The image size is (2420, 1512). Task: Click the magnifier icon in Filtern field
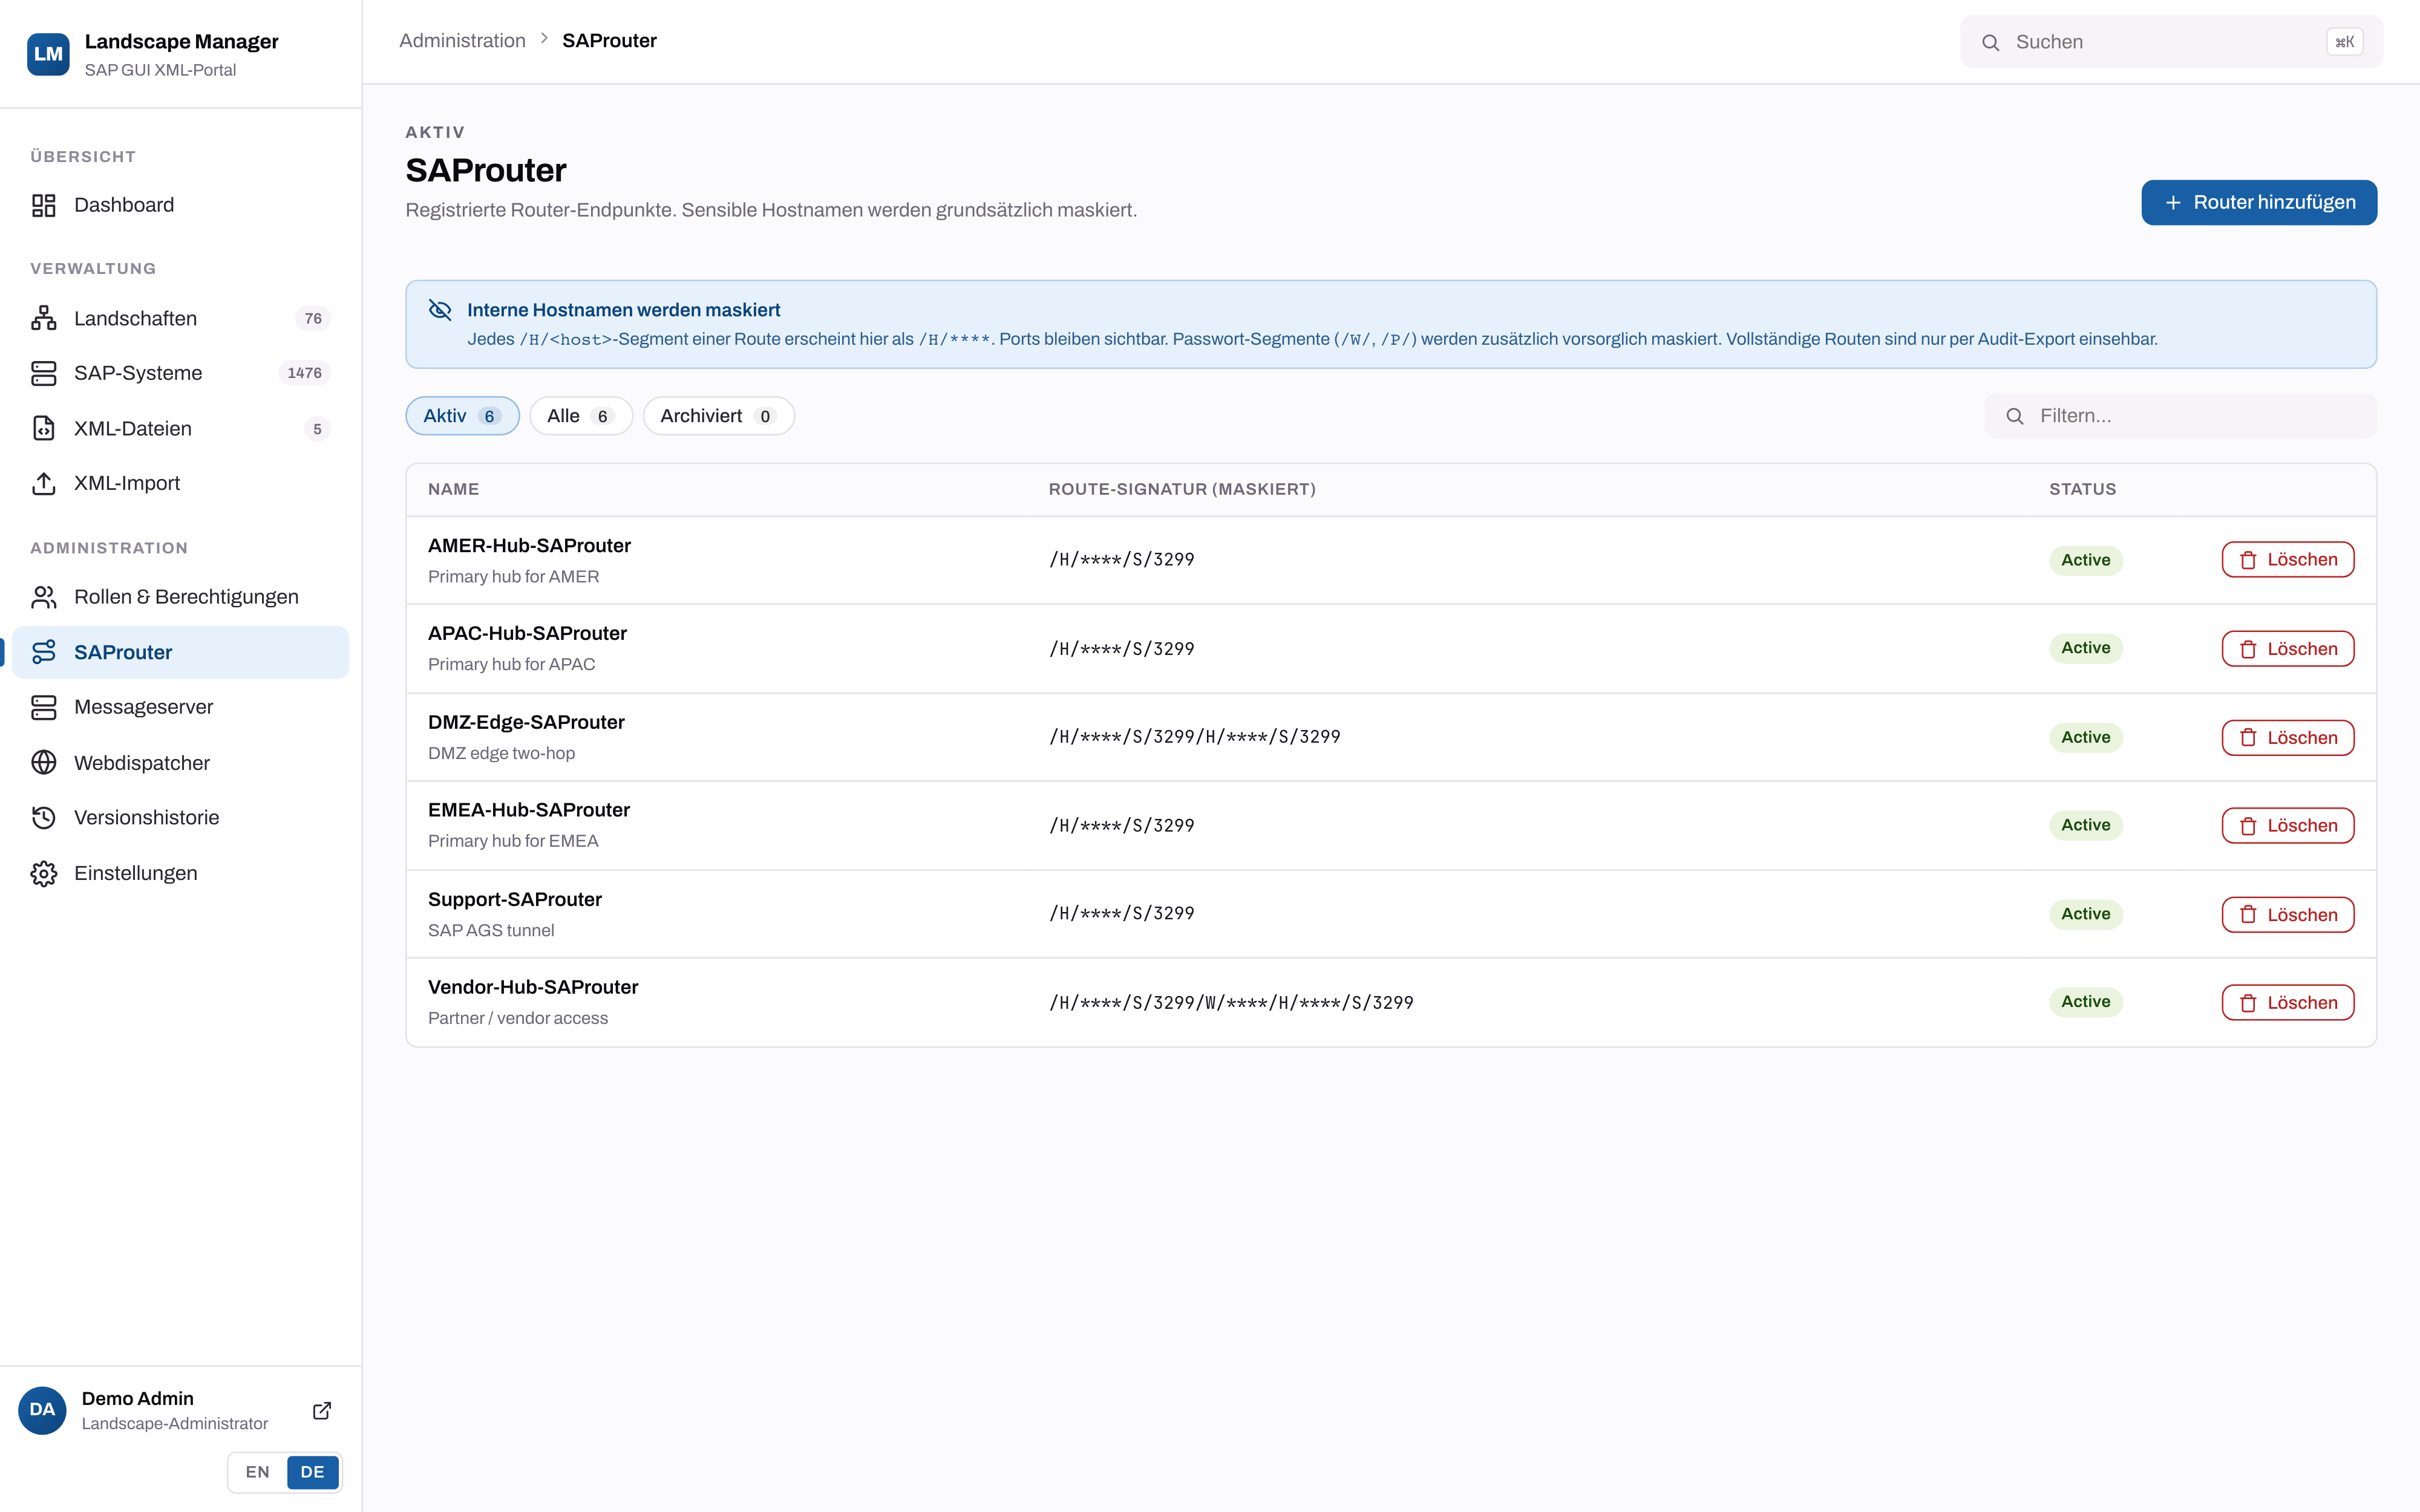[2015, 416]
